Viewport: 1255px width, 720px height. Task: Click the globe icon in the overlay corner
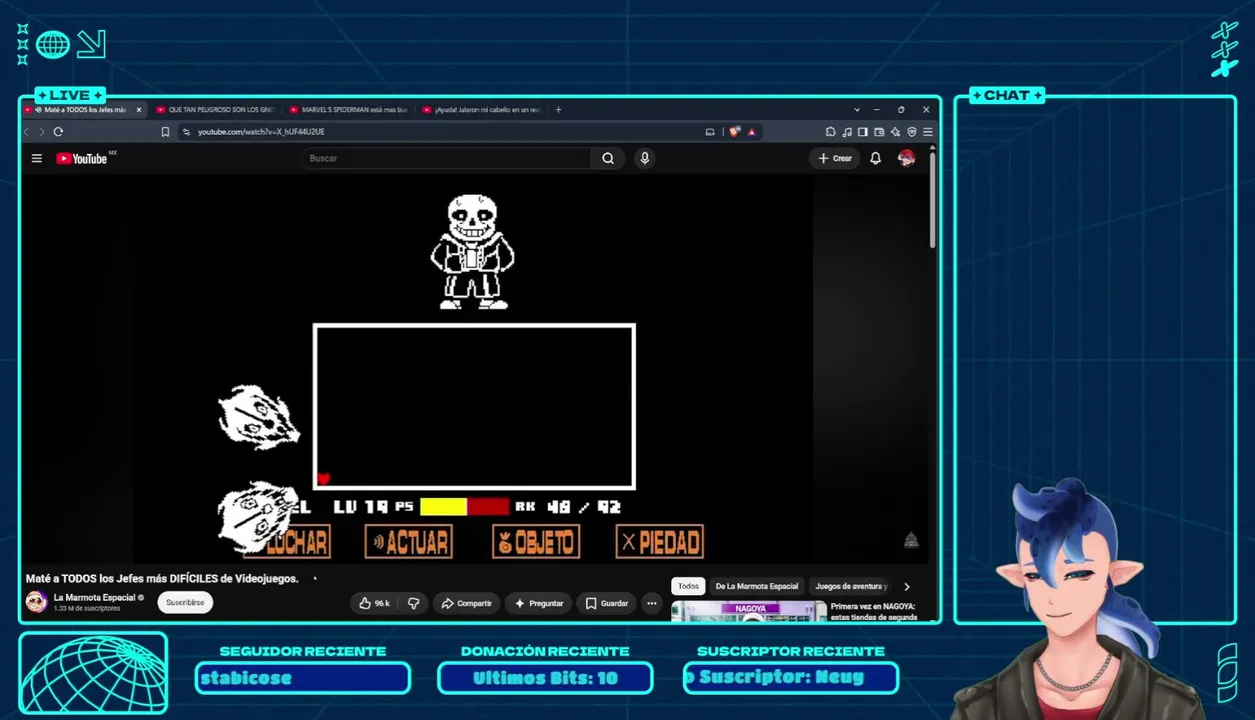53,44
